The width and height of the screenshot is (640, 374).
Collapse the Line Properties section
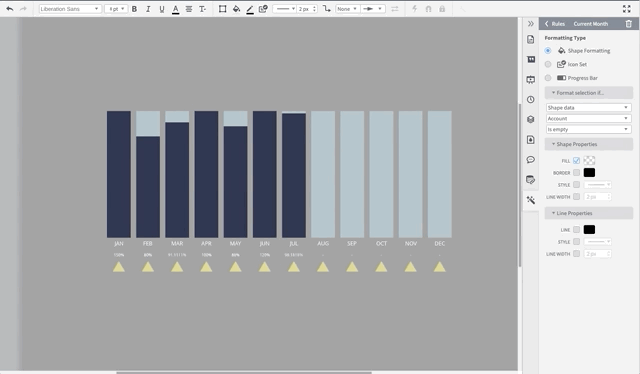click(589, 213)
